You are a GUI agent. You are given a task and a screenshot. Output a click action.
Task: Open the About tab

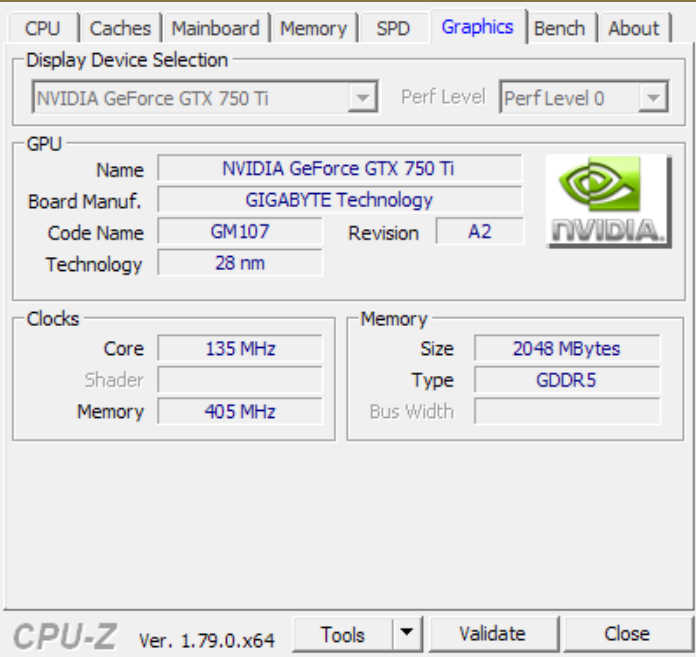click(634, 28)
